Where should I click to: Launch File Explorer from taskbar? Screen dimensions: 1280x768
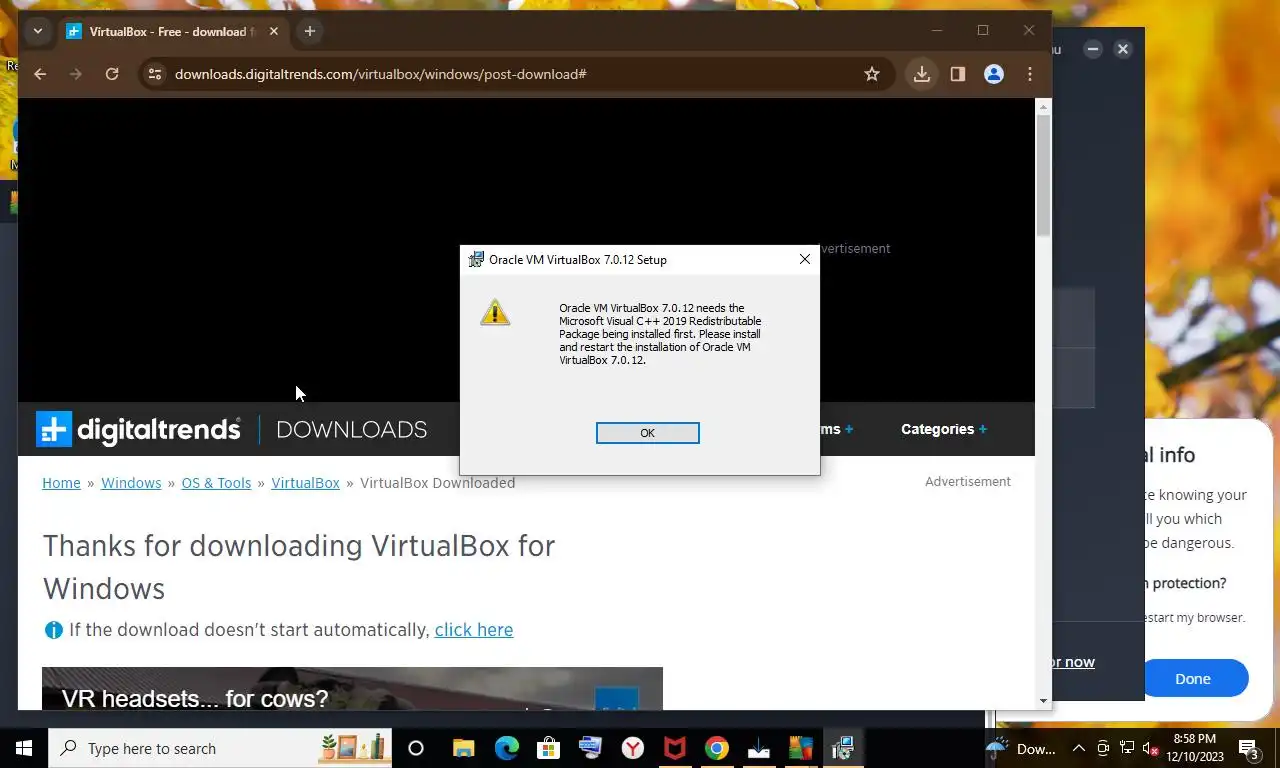coord(463,748)
